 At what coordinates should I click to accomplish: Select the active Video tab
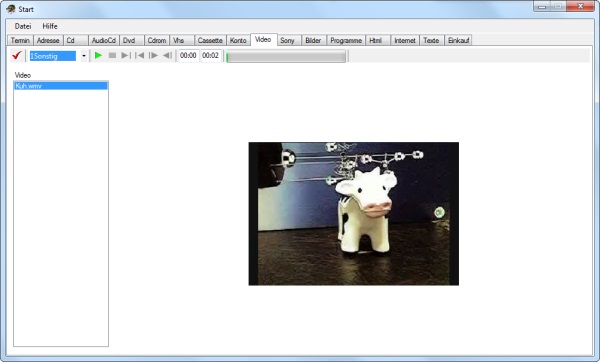(263, 39)
